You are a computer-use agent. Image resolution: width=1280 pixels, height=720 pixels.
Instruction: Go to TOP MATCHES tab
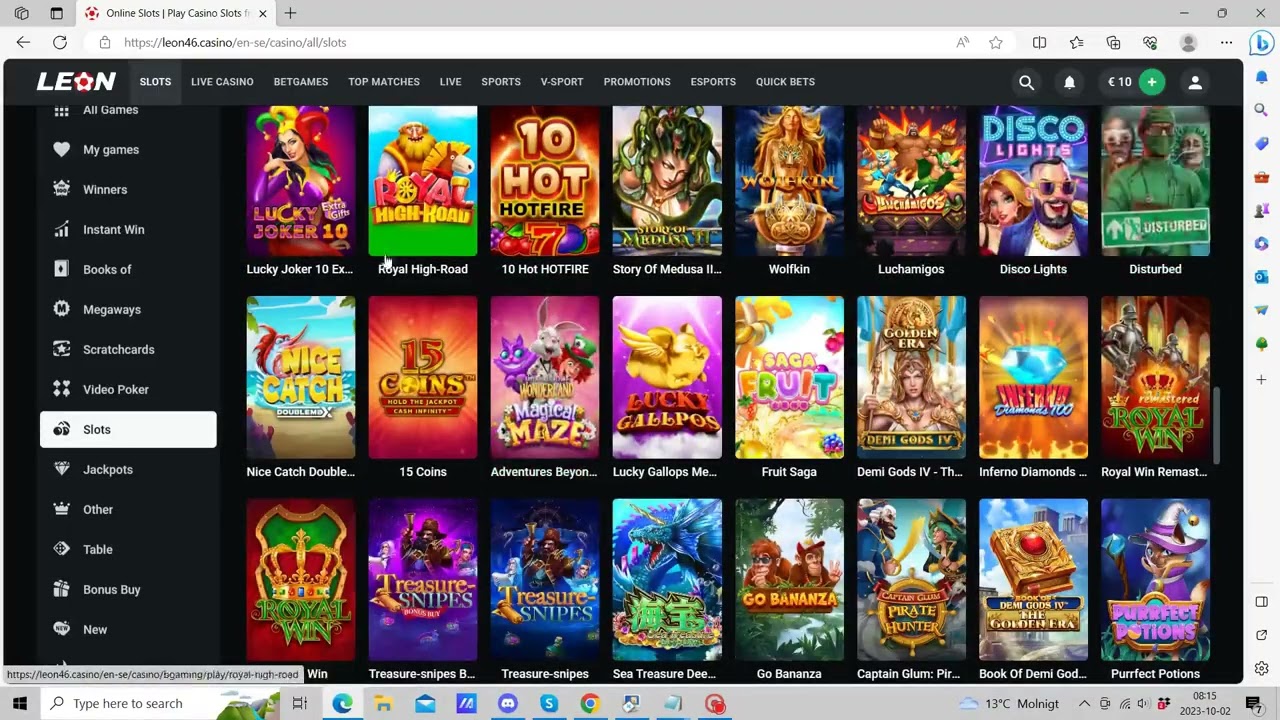point(384,82)
